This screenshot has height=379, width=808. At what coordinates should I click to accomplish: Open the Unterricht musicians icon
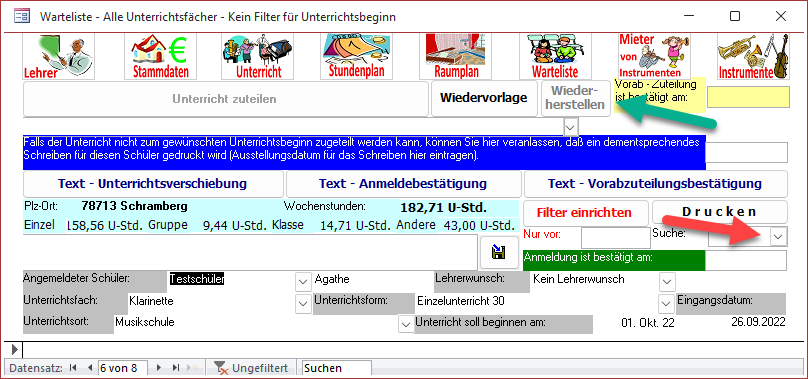258,56
